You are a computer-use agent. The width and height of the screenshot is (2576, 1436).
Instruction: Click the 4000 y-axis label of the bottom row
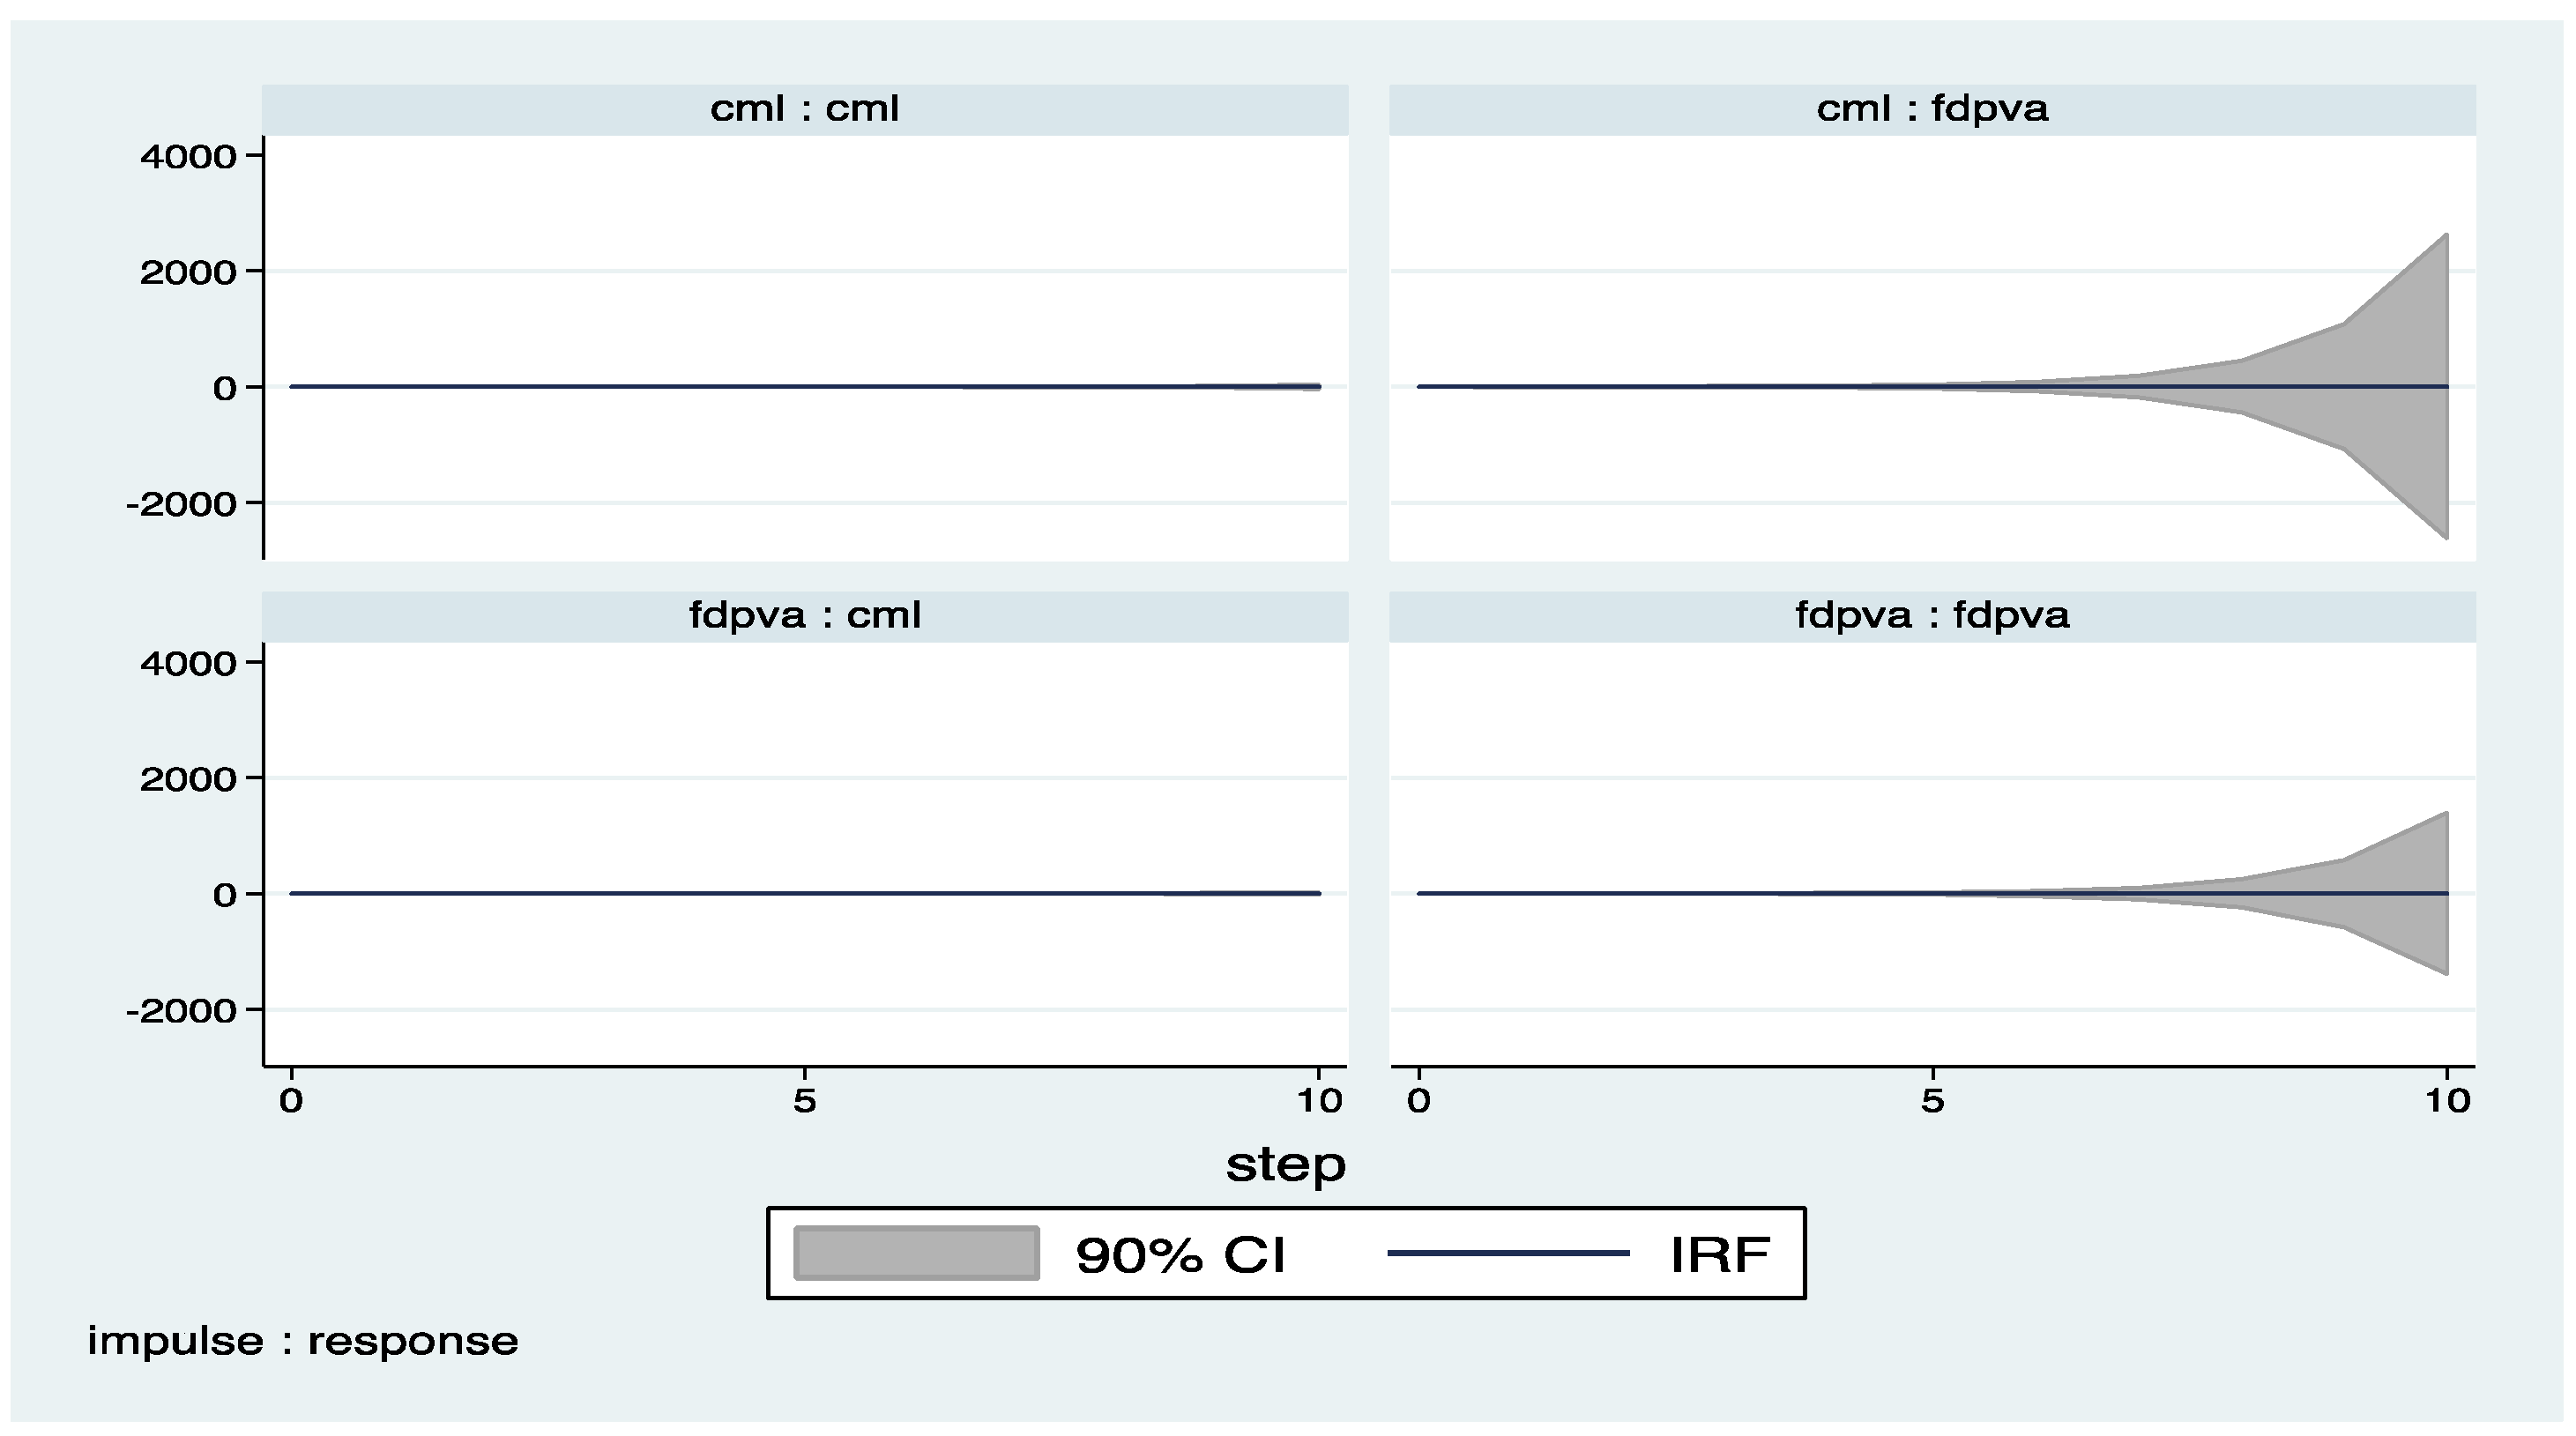coord(188,663)
